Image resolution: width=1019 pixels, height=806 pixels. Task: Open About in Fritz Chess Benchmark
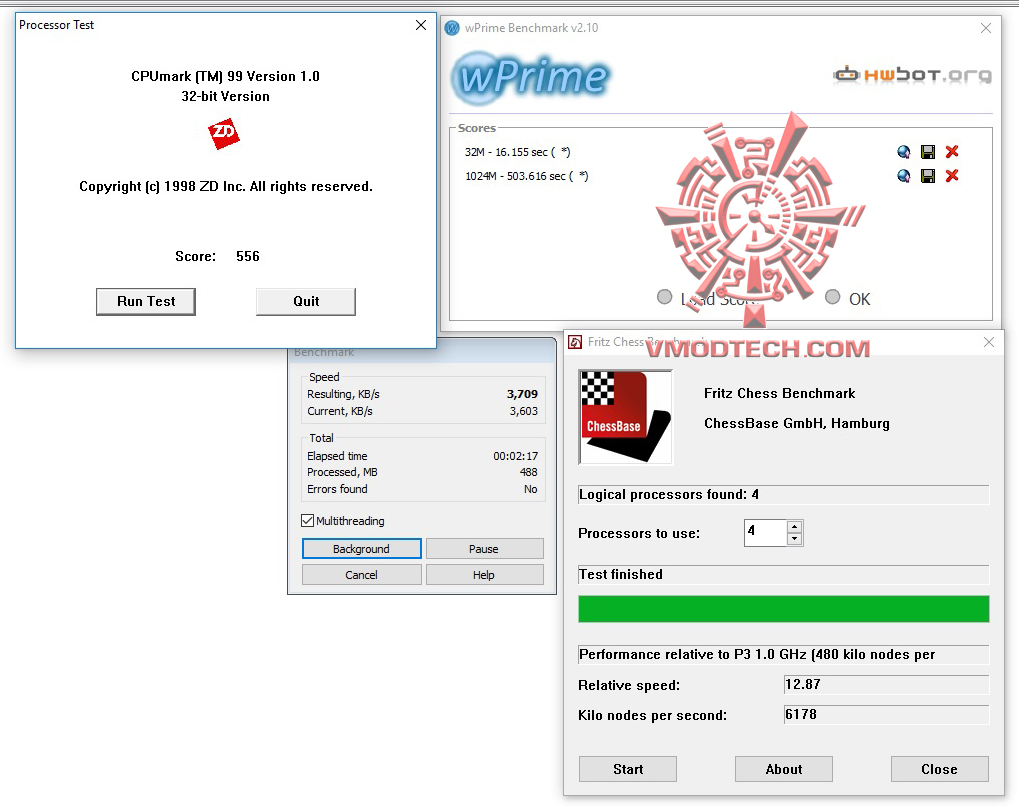click(784, 769)
